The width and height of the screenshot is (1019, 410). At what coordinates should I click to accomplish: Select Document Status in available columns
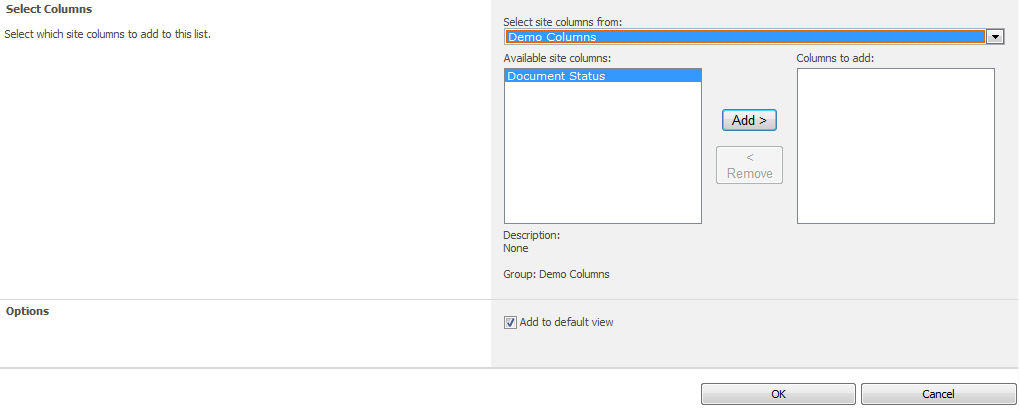[x=556, y=76]
